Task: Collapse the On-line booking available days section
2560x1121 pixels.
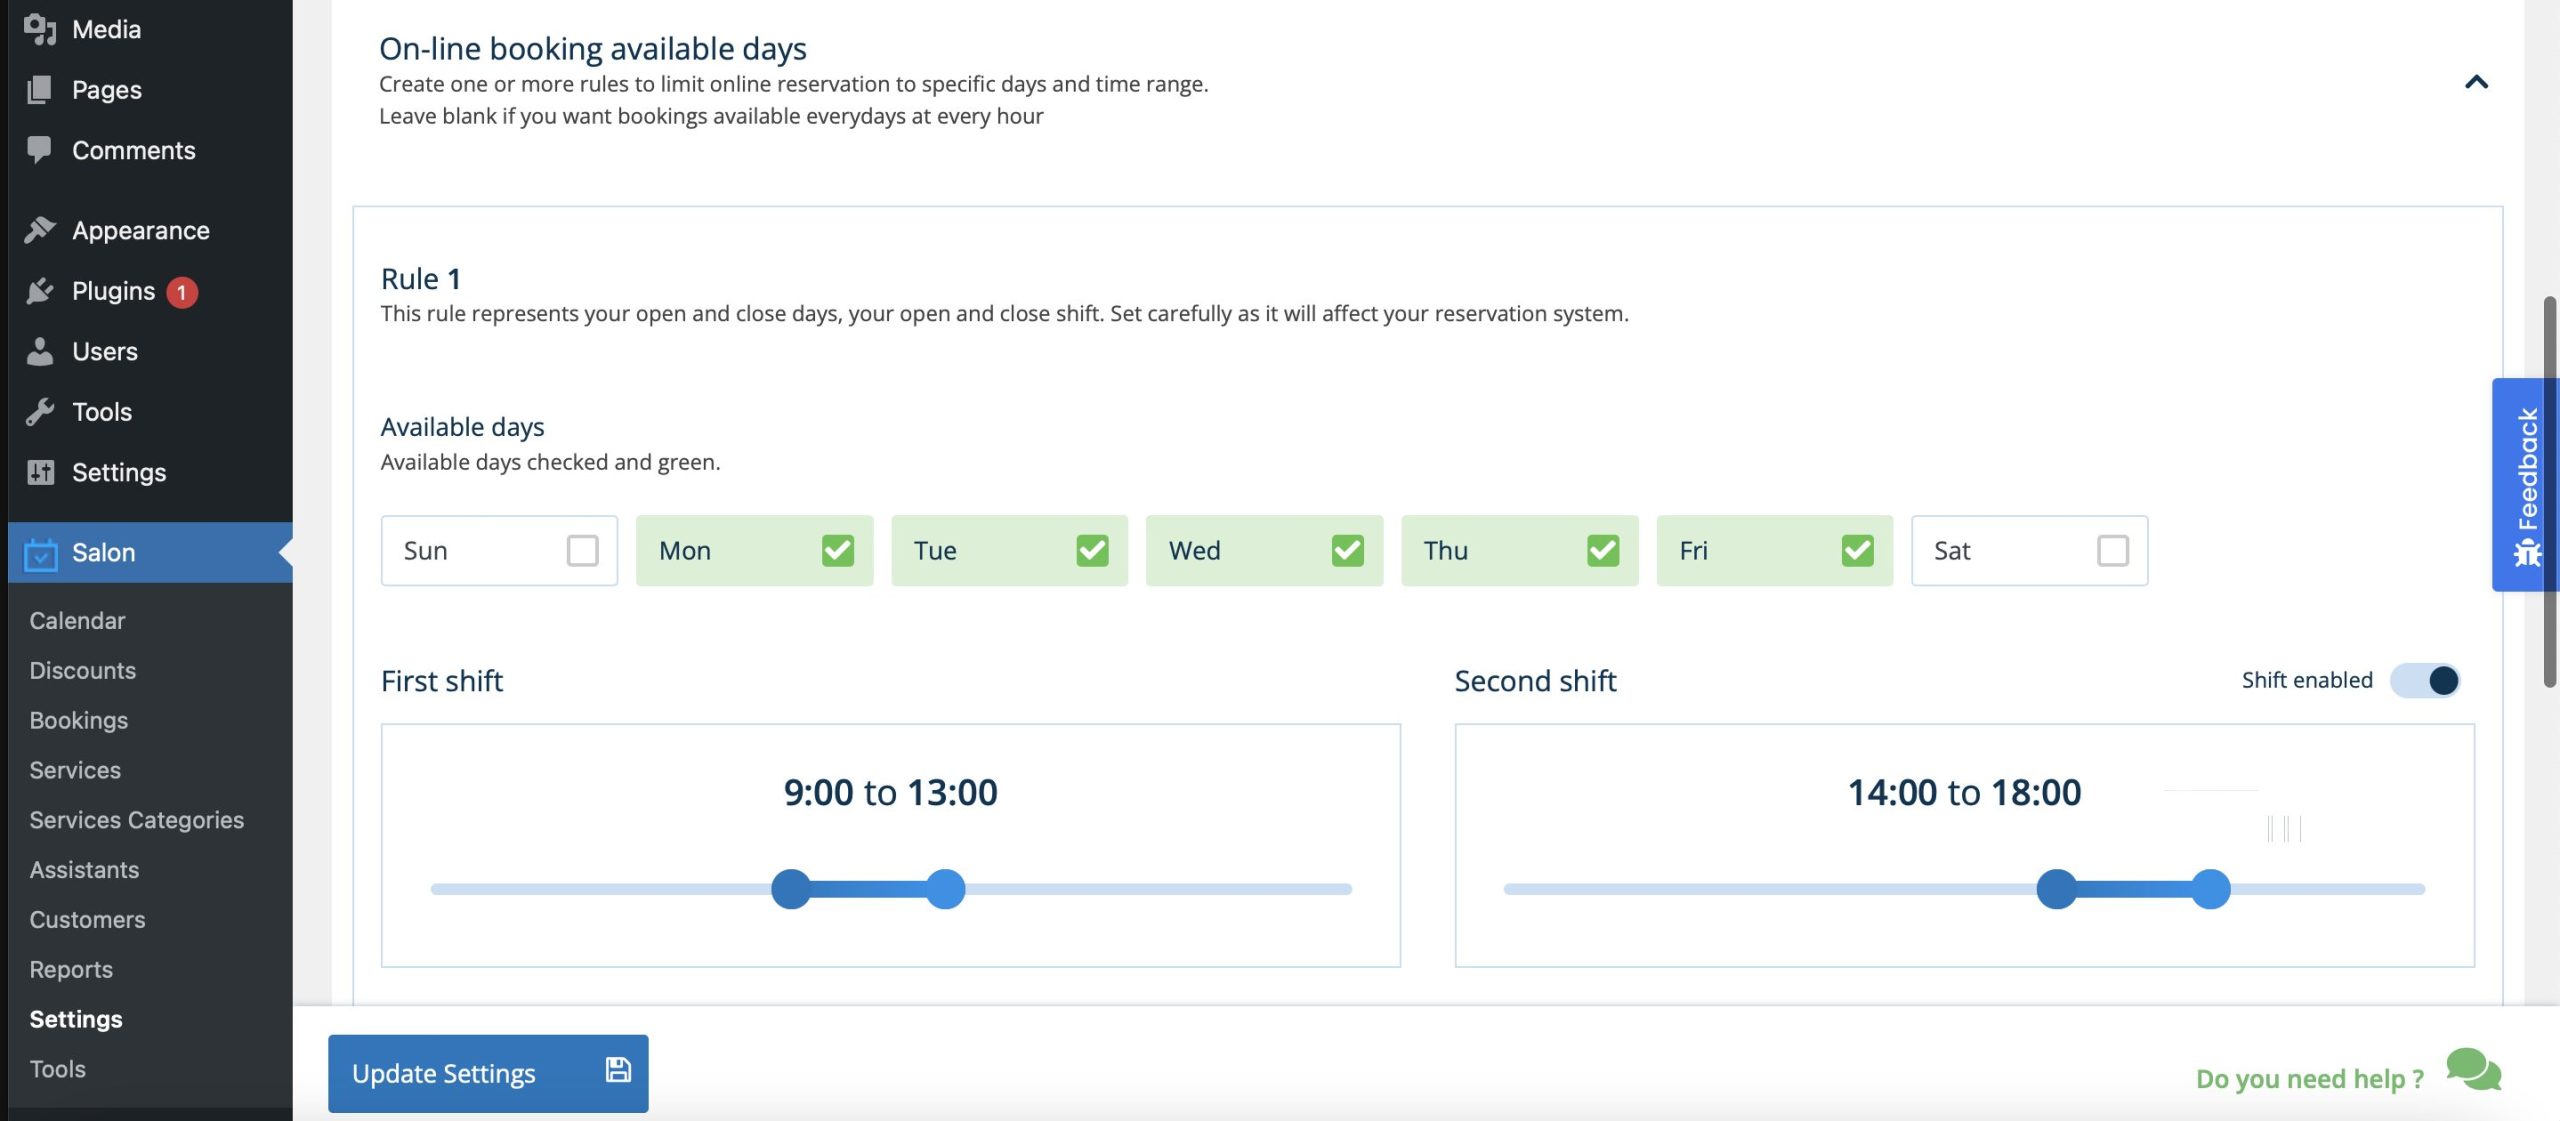Action: (2476, 82)
